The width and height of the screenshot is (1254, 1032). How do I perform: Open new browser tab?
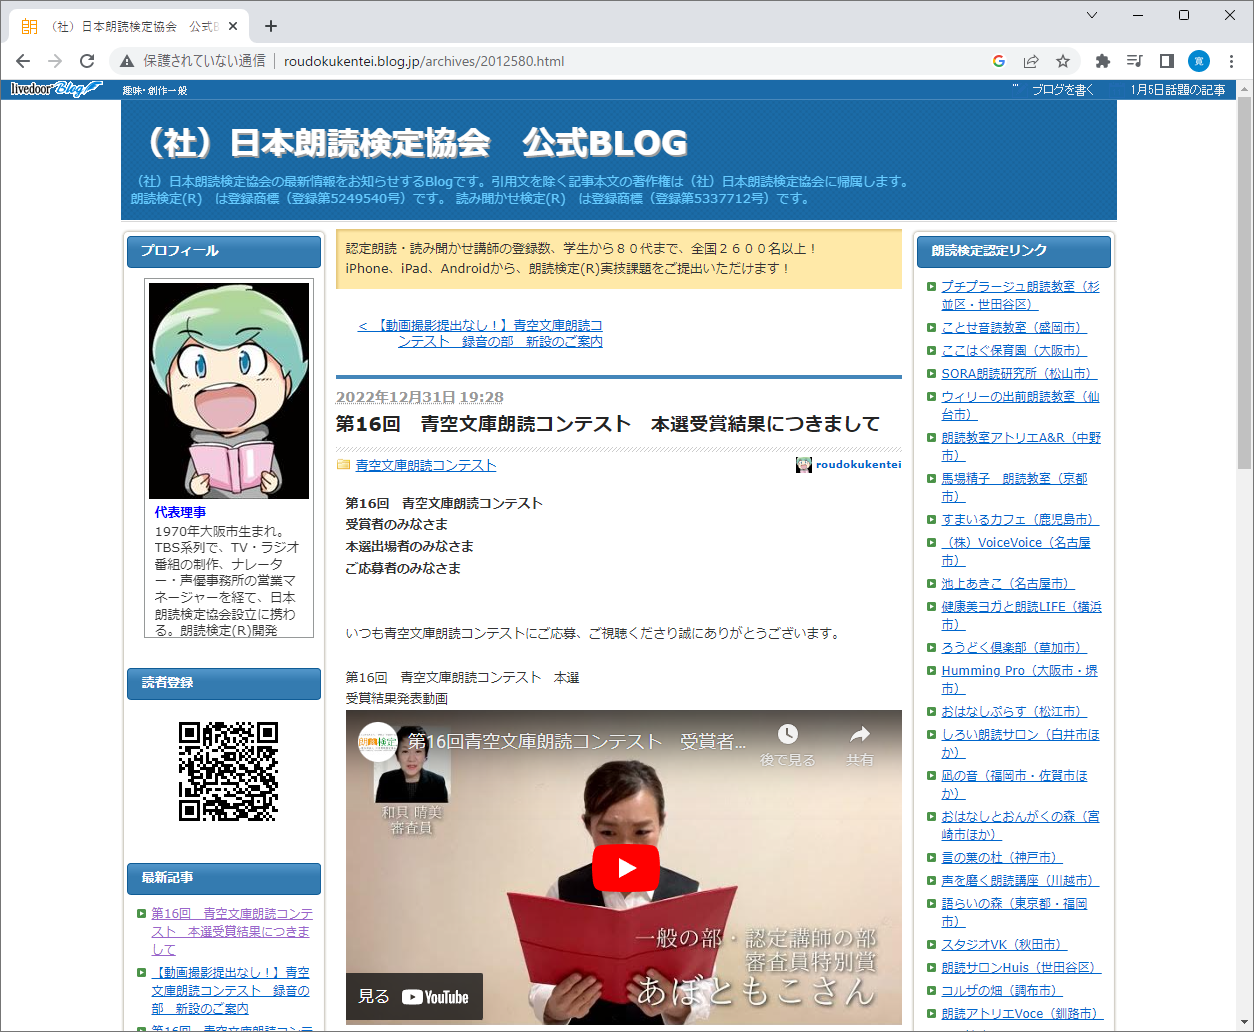pos(271,26)
